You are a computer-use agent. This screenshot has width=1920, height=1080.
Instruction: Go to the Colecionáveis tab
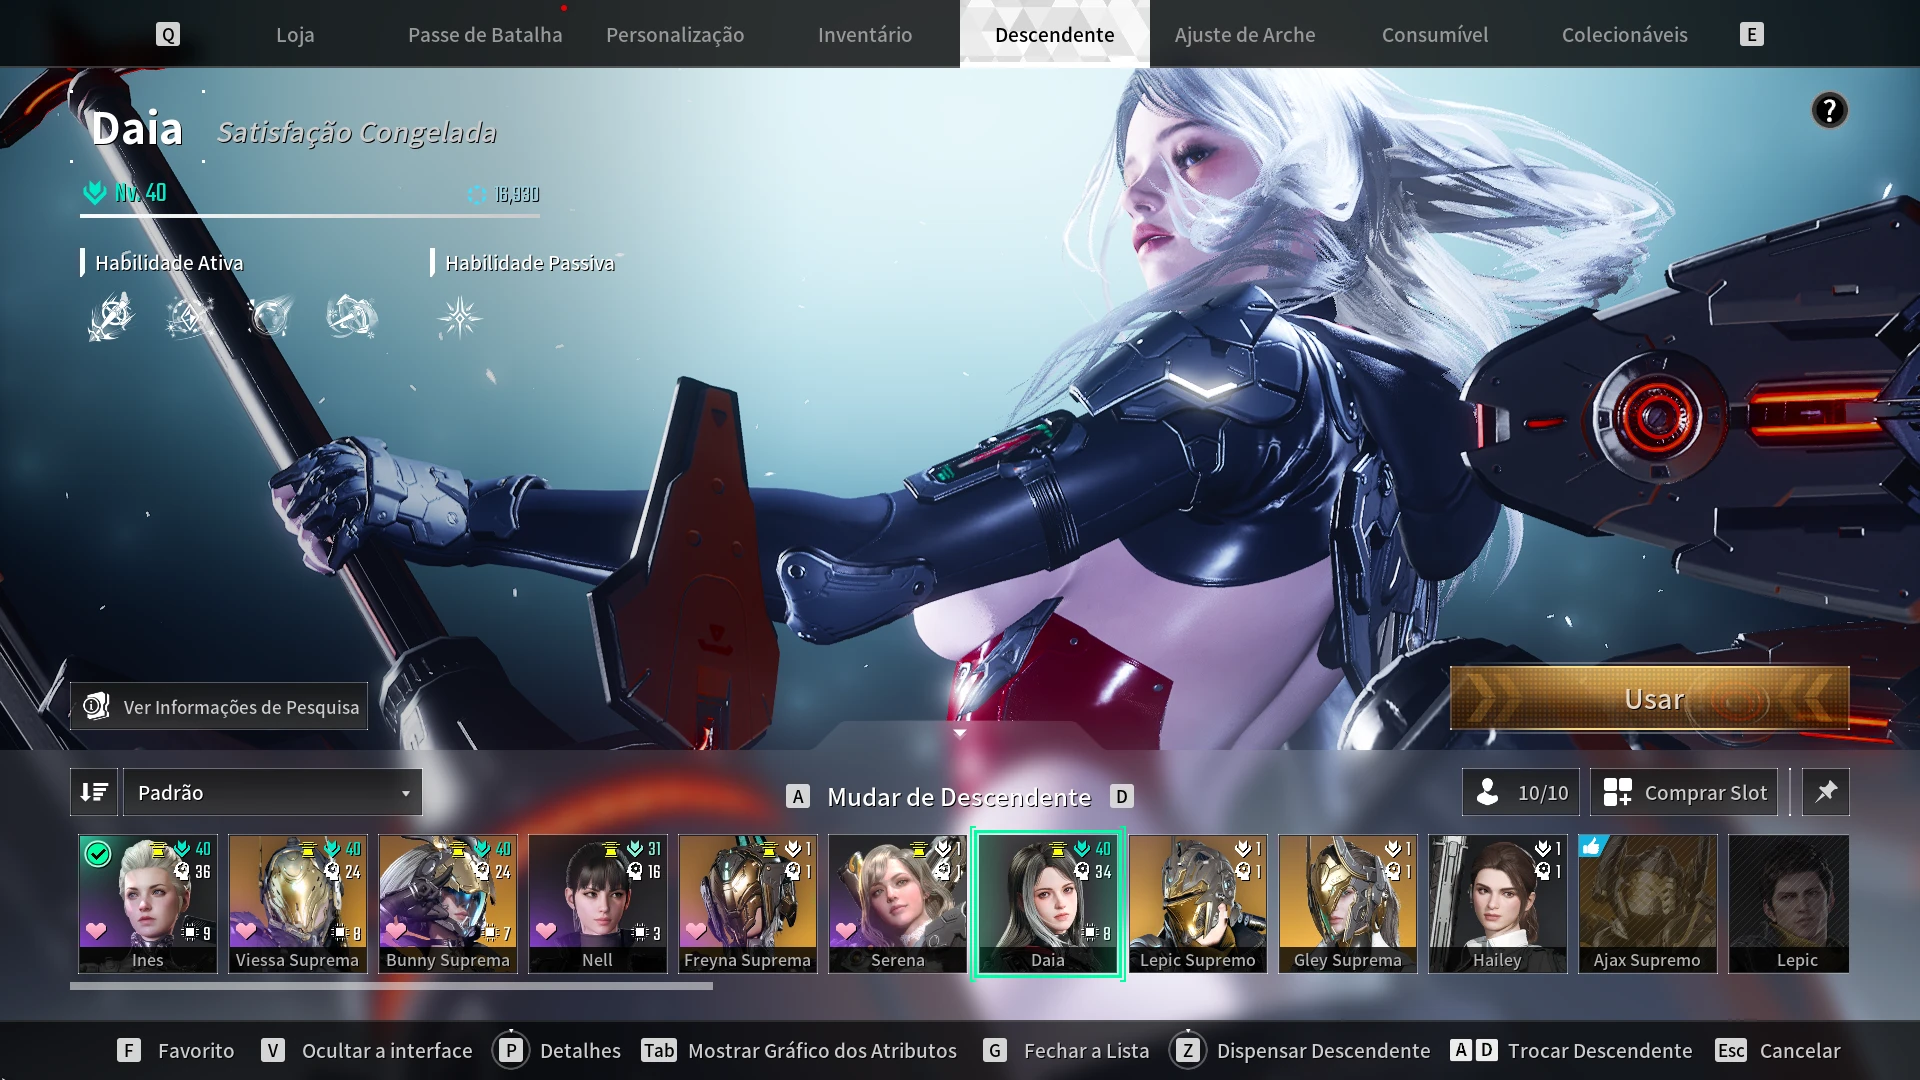1625,35
